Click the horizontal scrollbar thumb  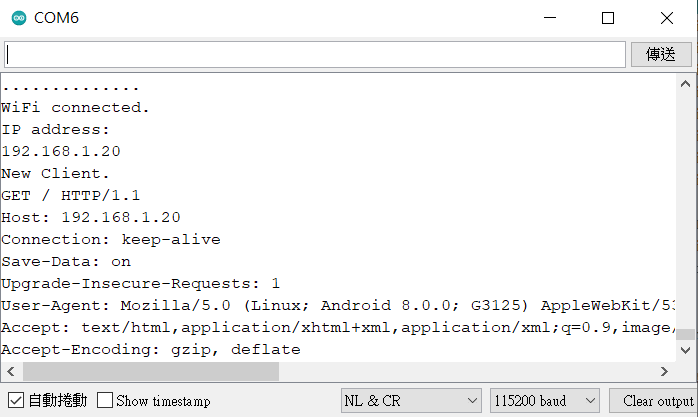click(x=148, y=371)
